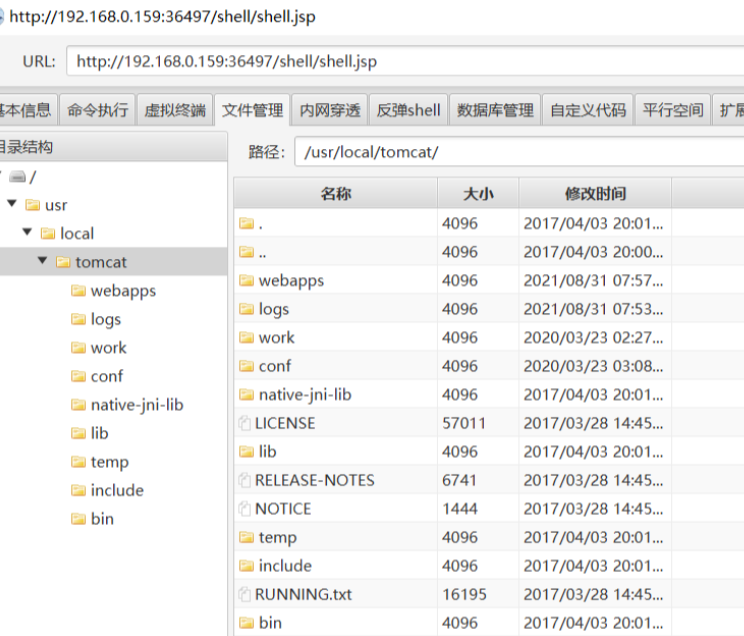Focus the 路径 path text field
Image resolution: width=744 pixels, height=636 pixels.
click(515, 152)
